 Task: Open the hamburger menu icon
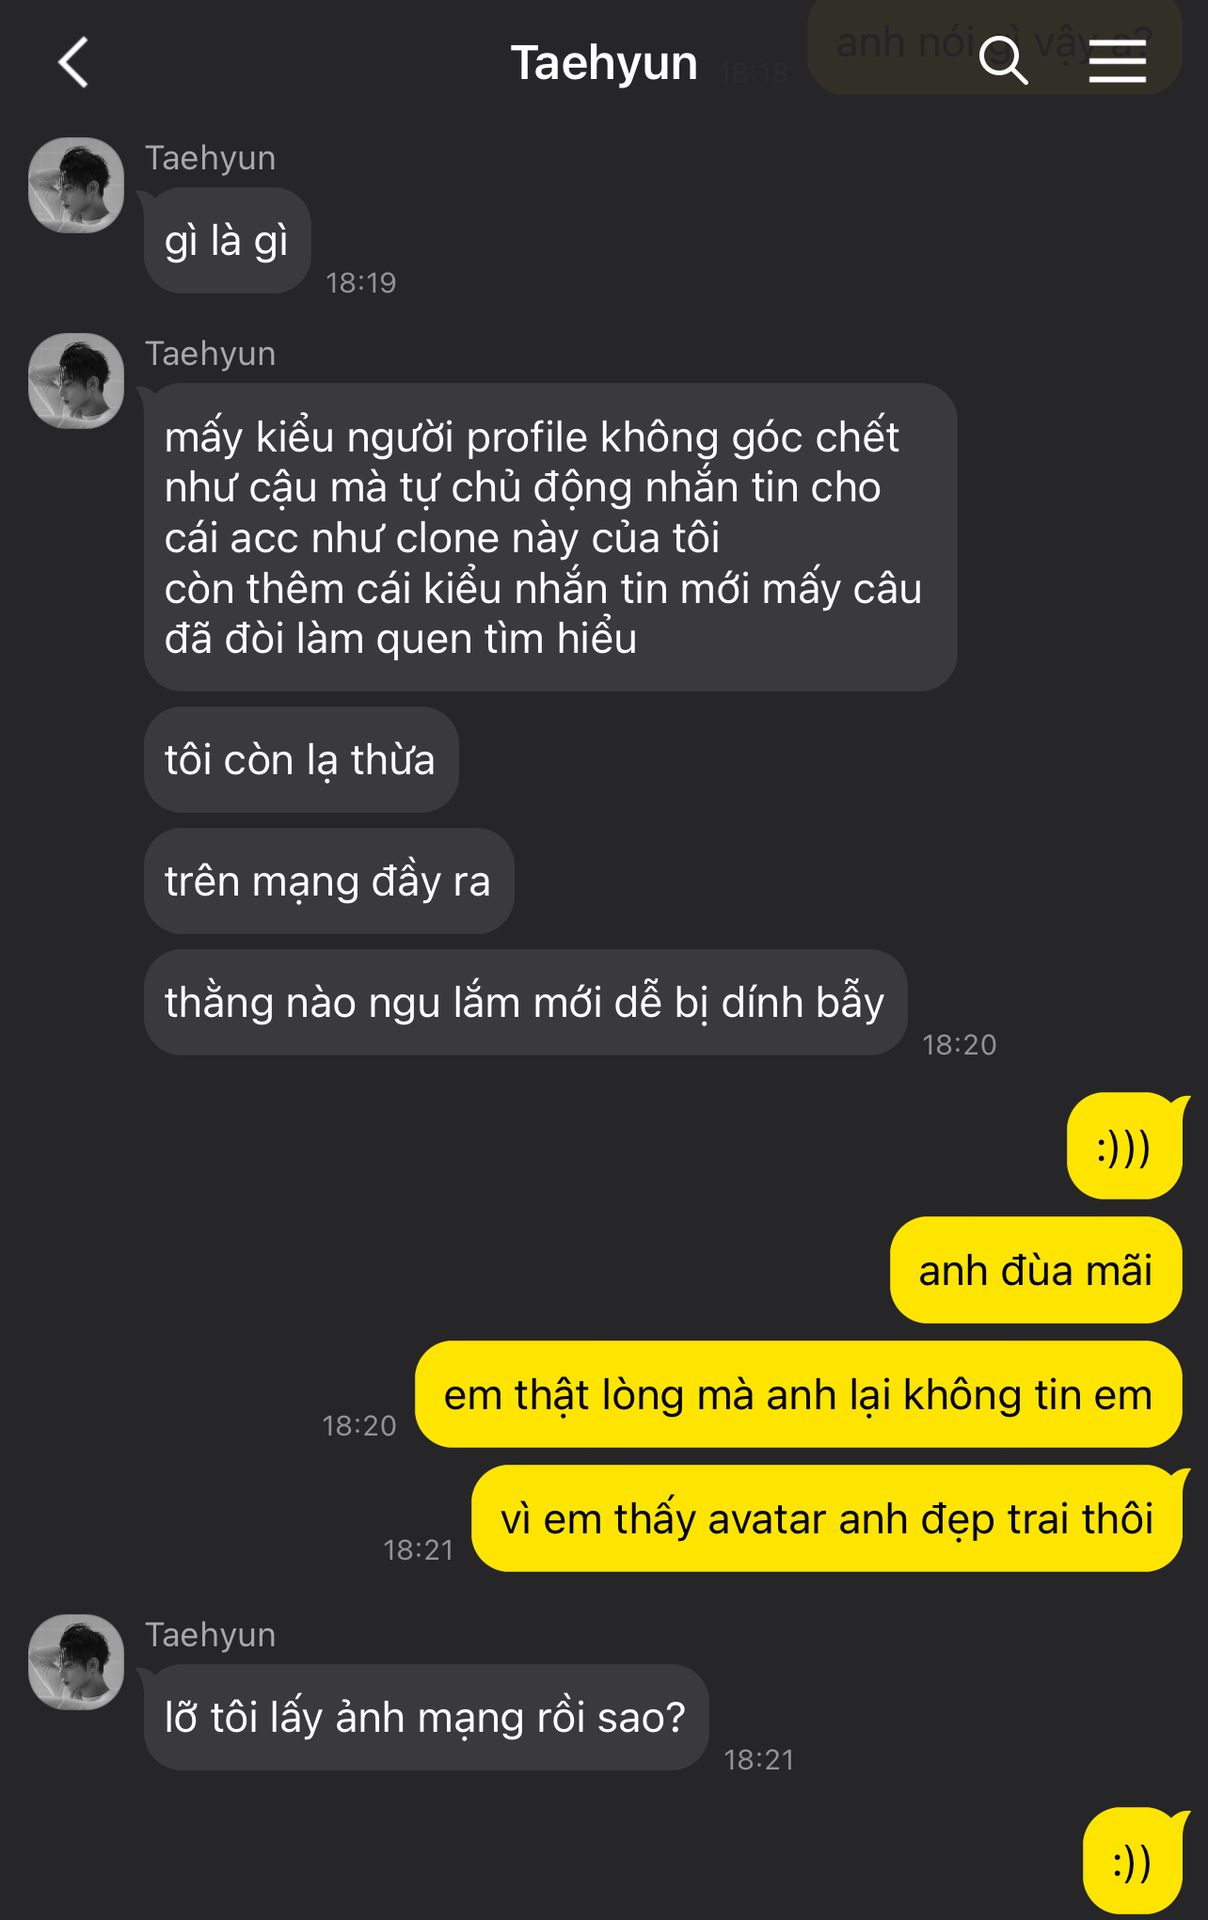click(x=1117, y=62)
